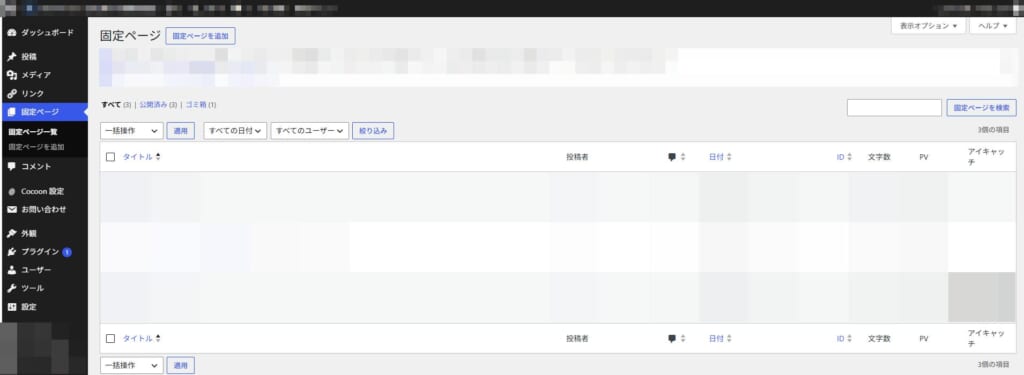Open プラグイン in the sidebar menu
The width and height of the screenshot is (1024, 375).
tap(40, 252)
